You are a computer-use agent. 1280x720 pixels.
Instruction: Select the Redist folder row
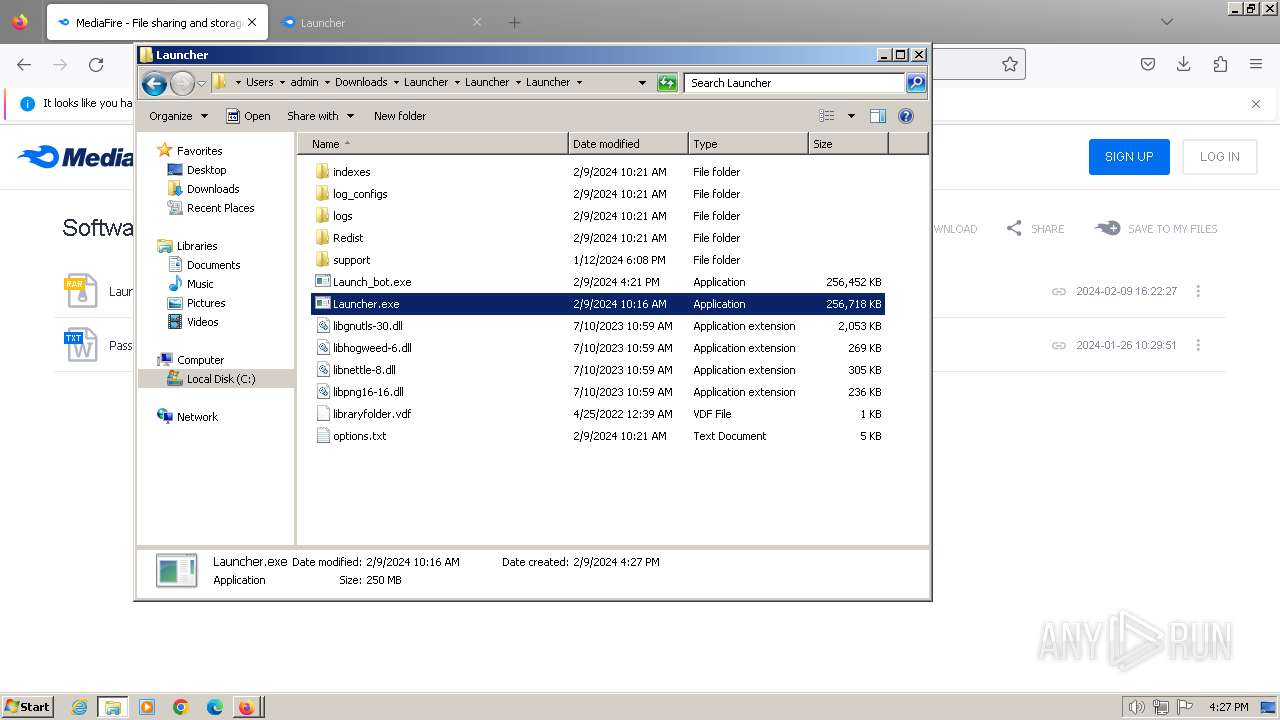click(x=597, y=238)
